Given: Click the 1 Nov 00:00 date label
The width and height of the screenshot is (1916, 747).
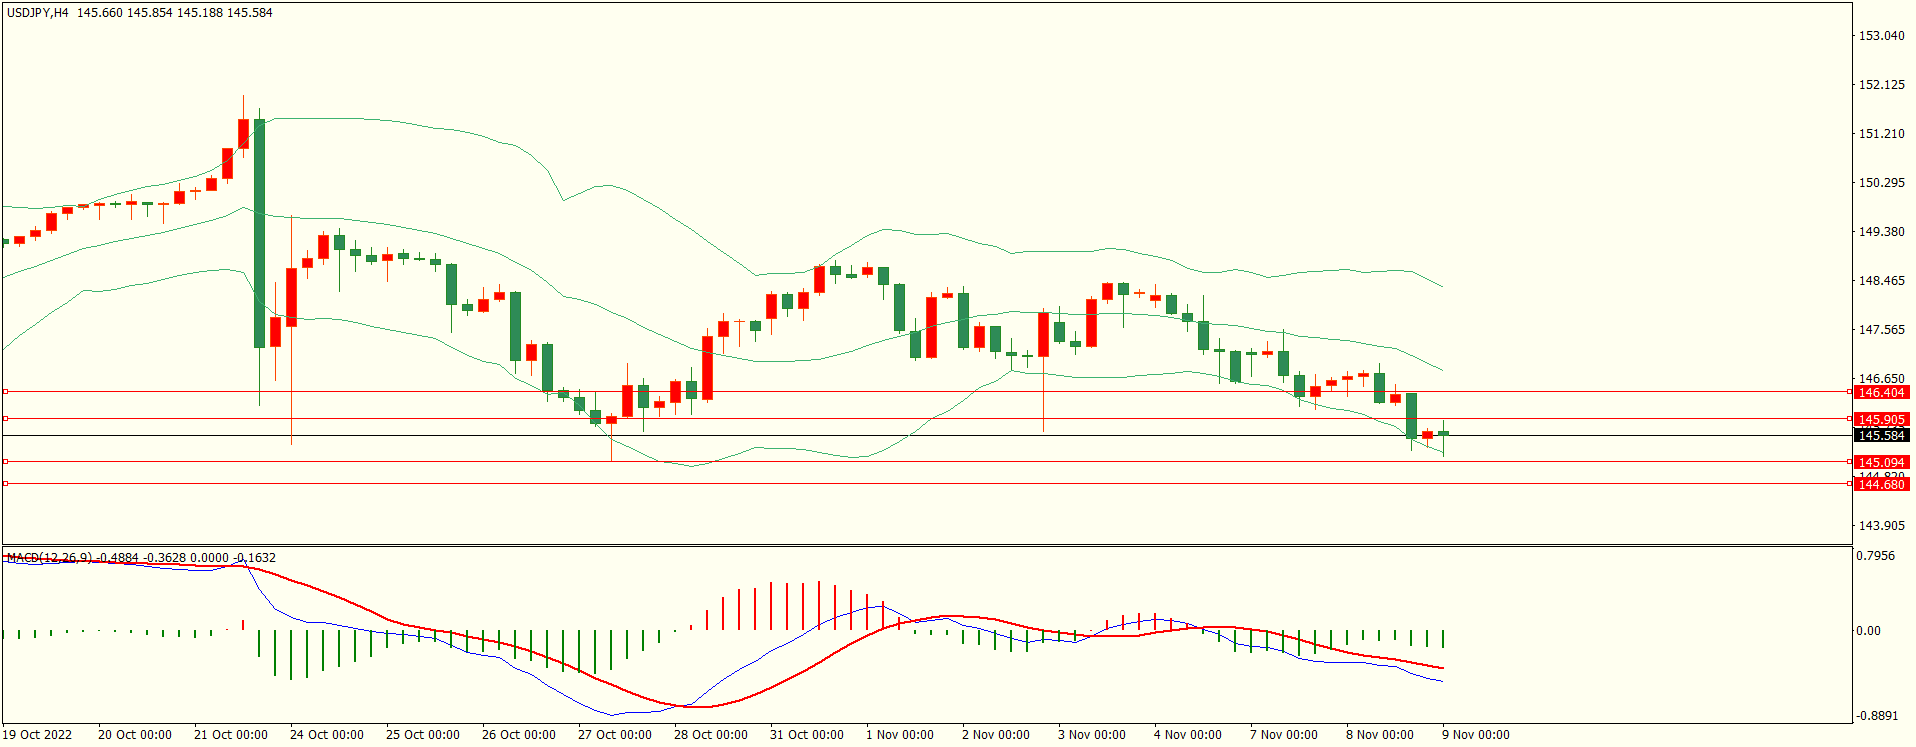Looking at the screenshot, I should click(899, 735).
